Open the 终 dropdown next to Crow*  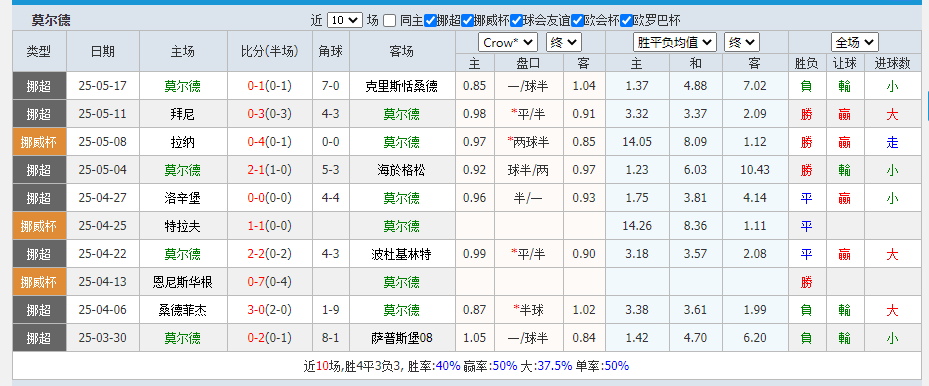tap(563, 43)
